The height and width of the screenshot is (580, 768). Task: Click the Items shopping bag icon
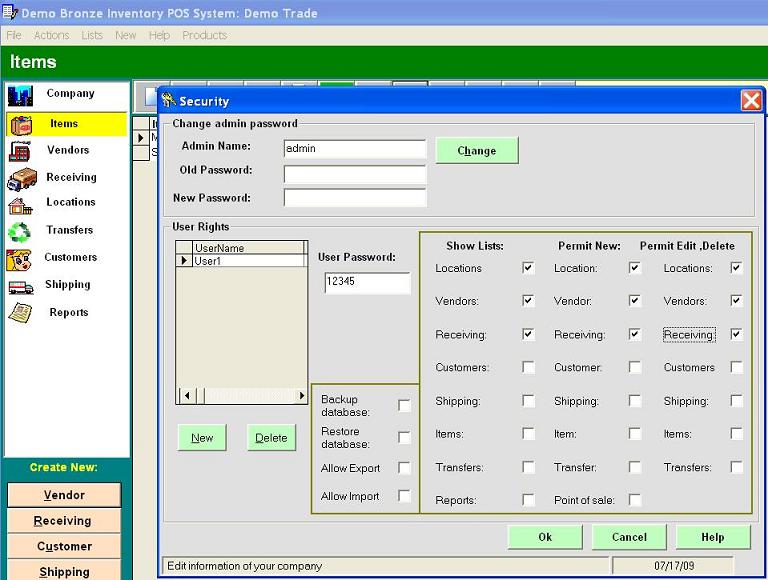coord(21,125)
